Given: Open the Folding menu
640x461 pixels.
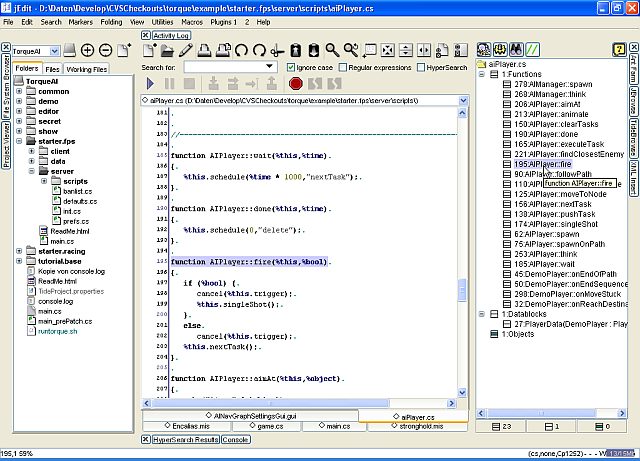Looking at the screenshot, I should click(x=112, y=21).
